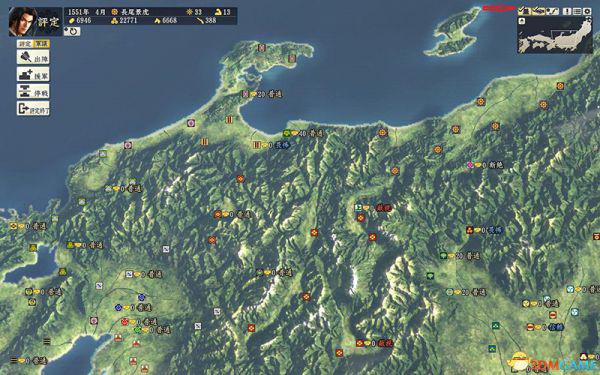
Task: Toggle the first checked castle display filter
Action: tap(524, 10)
